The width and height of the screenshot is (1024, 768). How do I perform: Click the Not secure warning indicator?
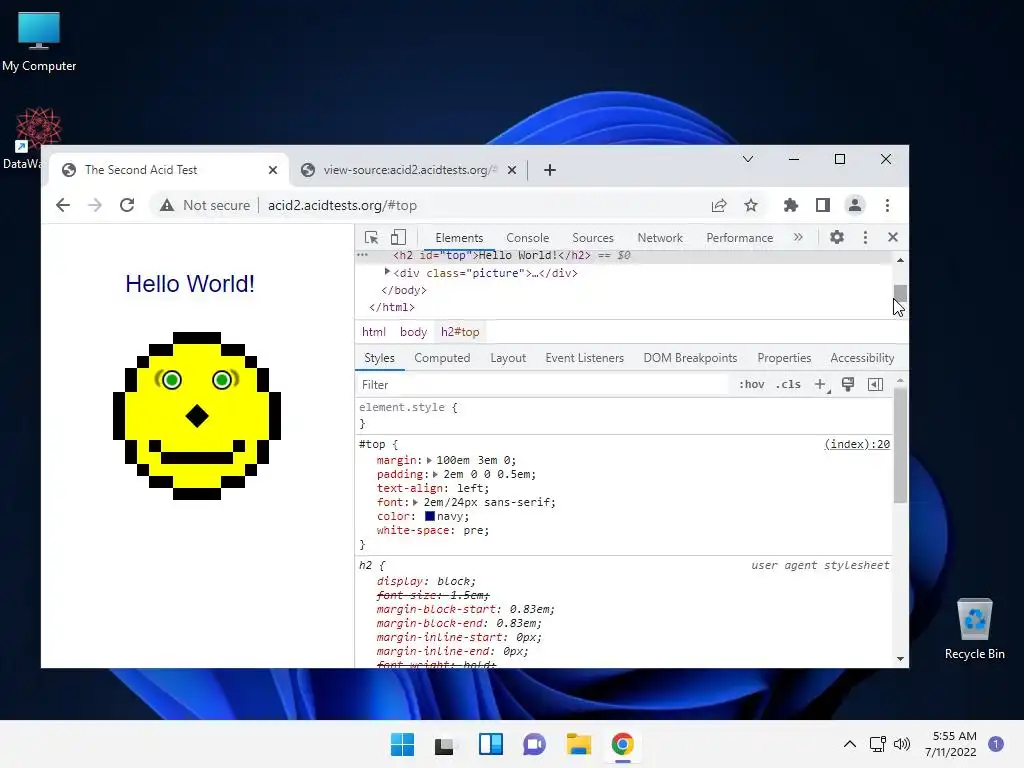(204, 205)
